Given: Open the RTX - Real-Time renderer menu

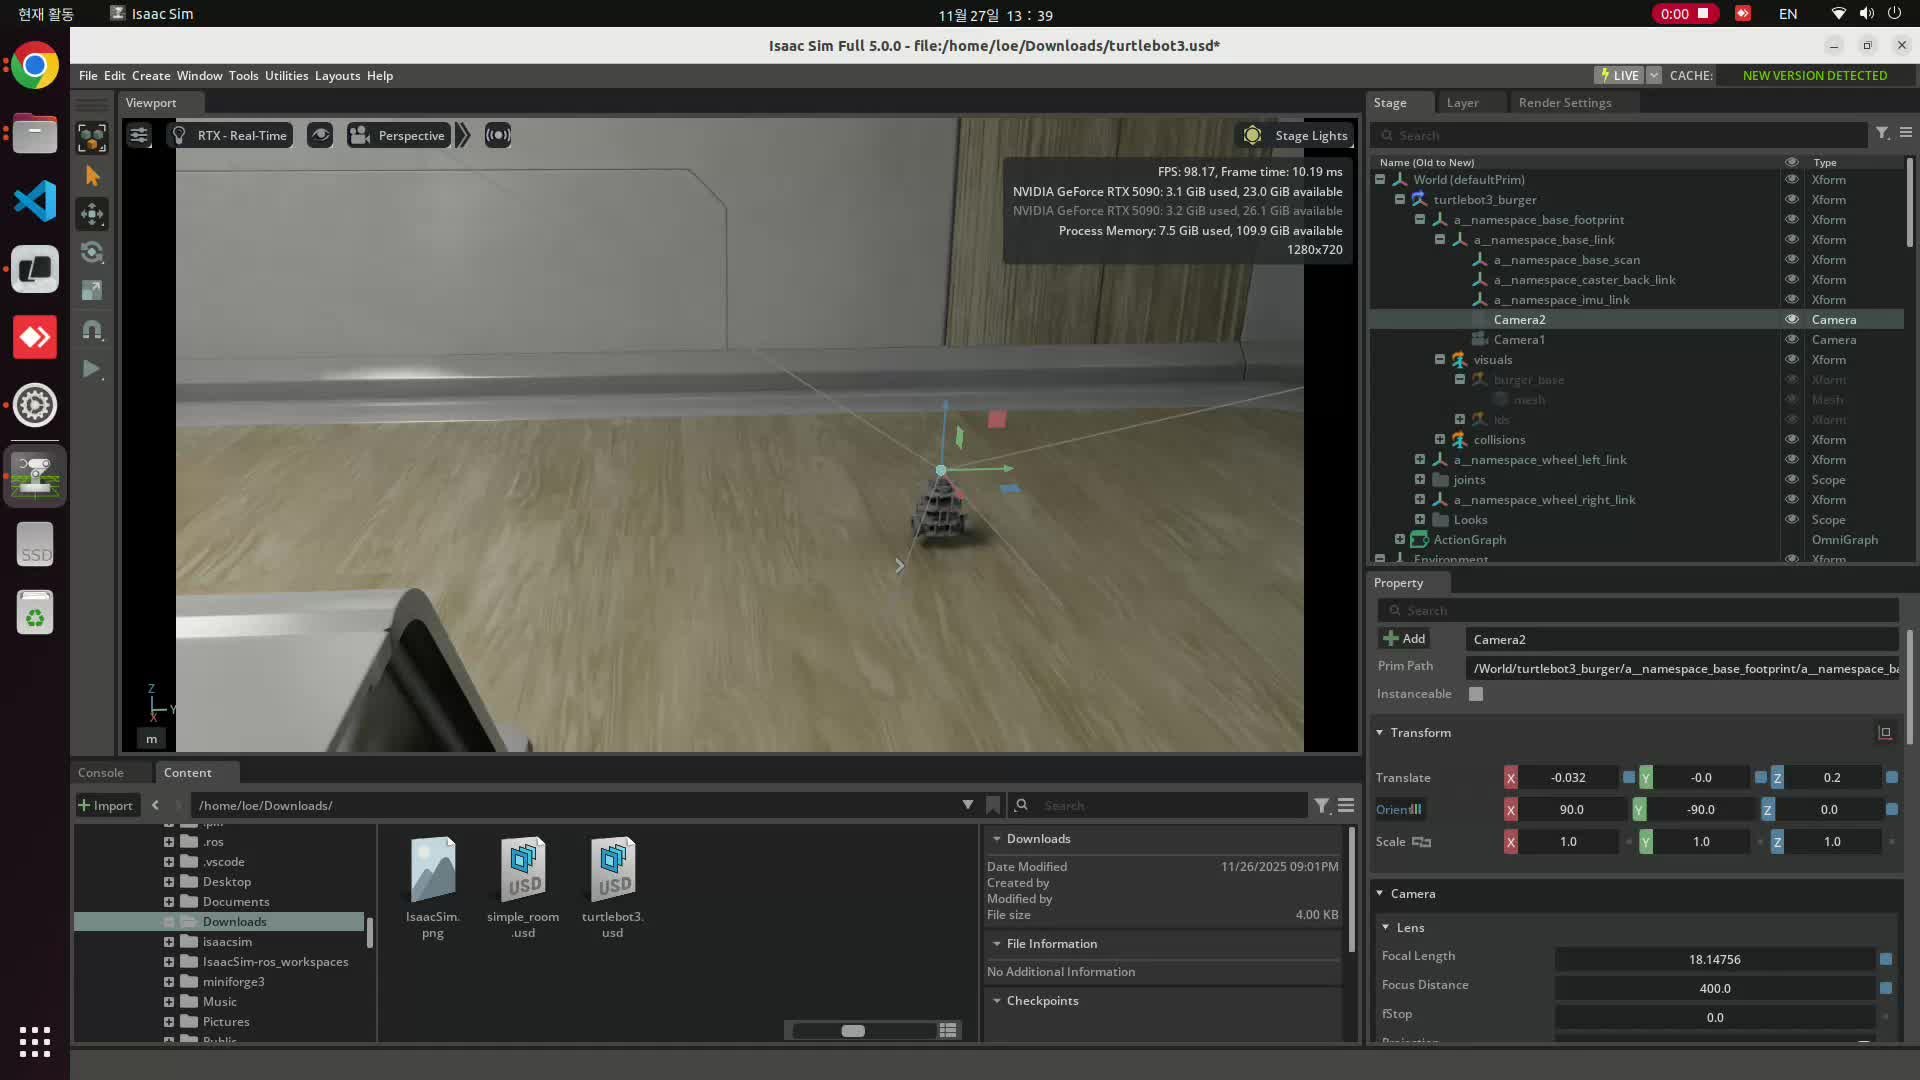Looking at the screenshot, I should point(230,135).
